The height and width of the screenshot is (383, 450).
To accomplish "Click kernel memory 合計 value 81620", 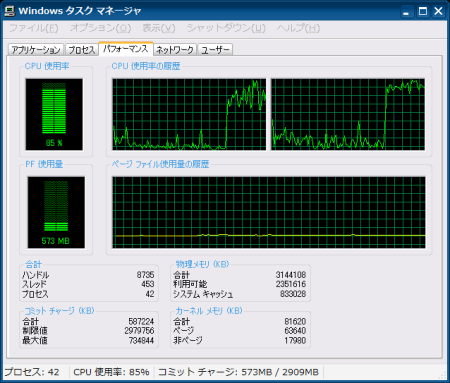I will 295,321.
